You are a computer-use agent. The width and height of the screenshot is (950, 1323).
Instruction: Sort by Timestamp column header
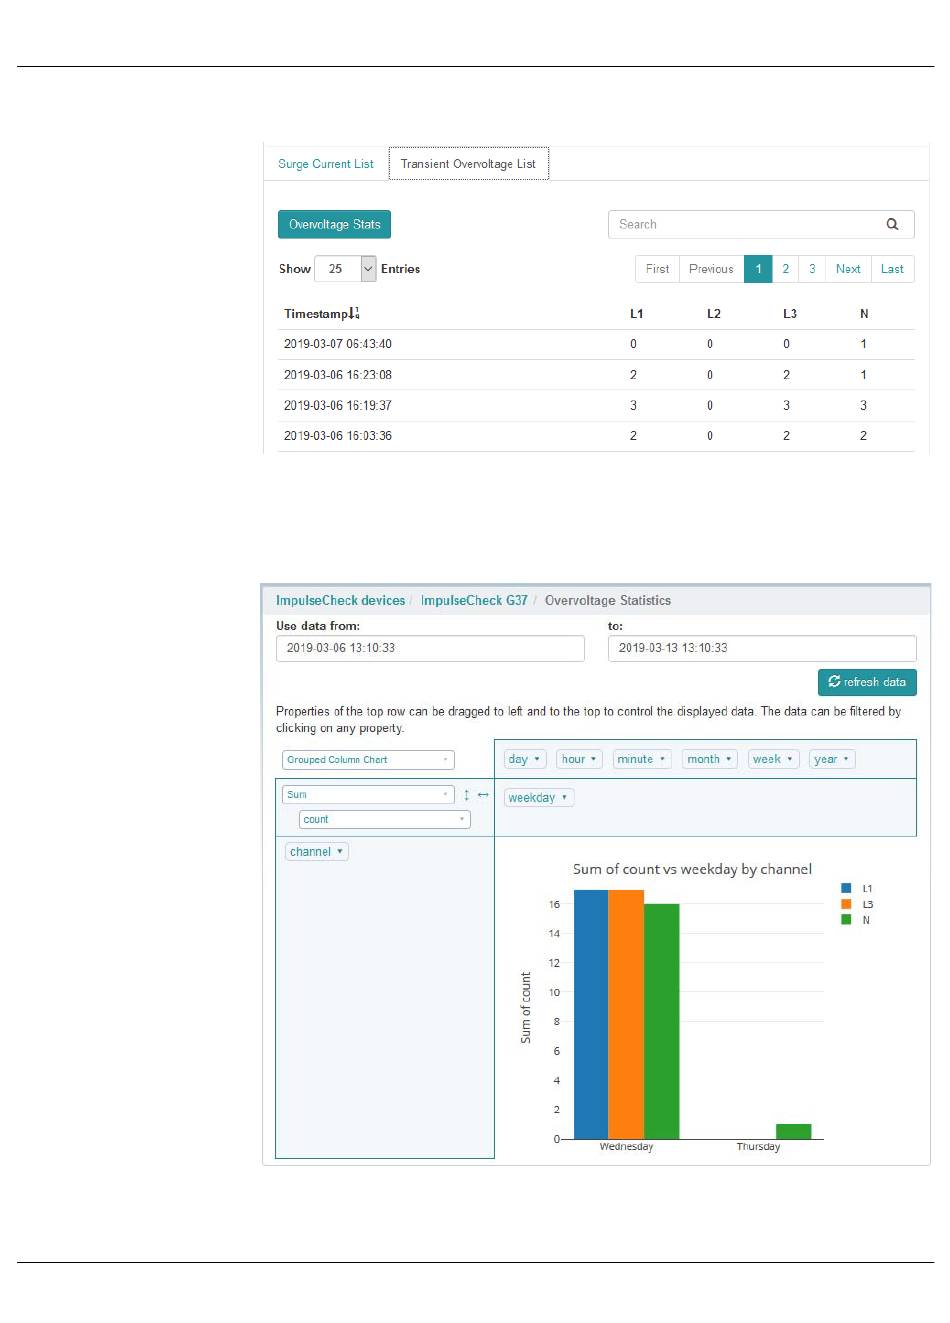coord(316,314)
